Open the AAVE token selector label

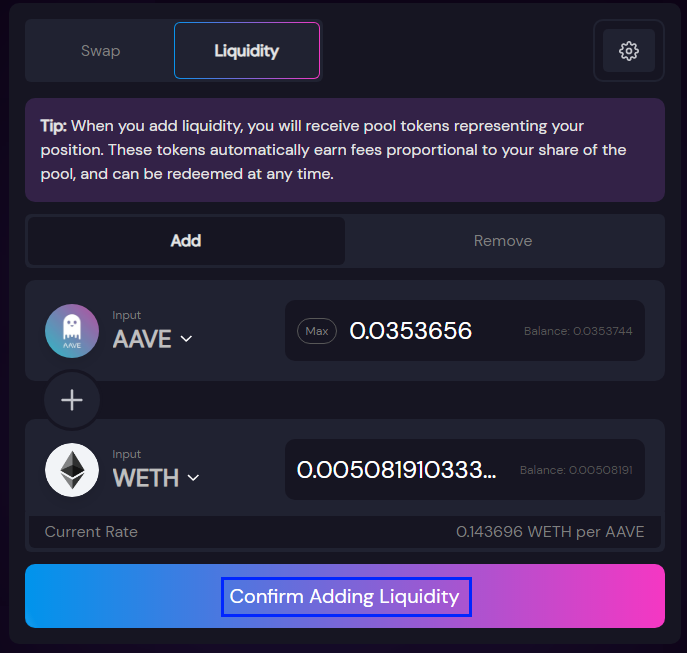142,339
